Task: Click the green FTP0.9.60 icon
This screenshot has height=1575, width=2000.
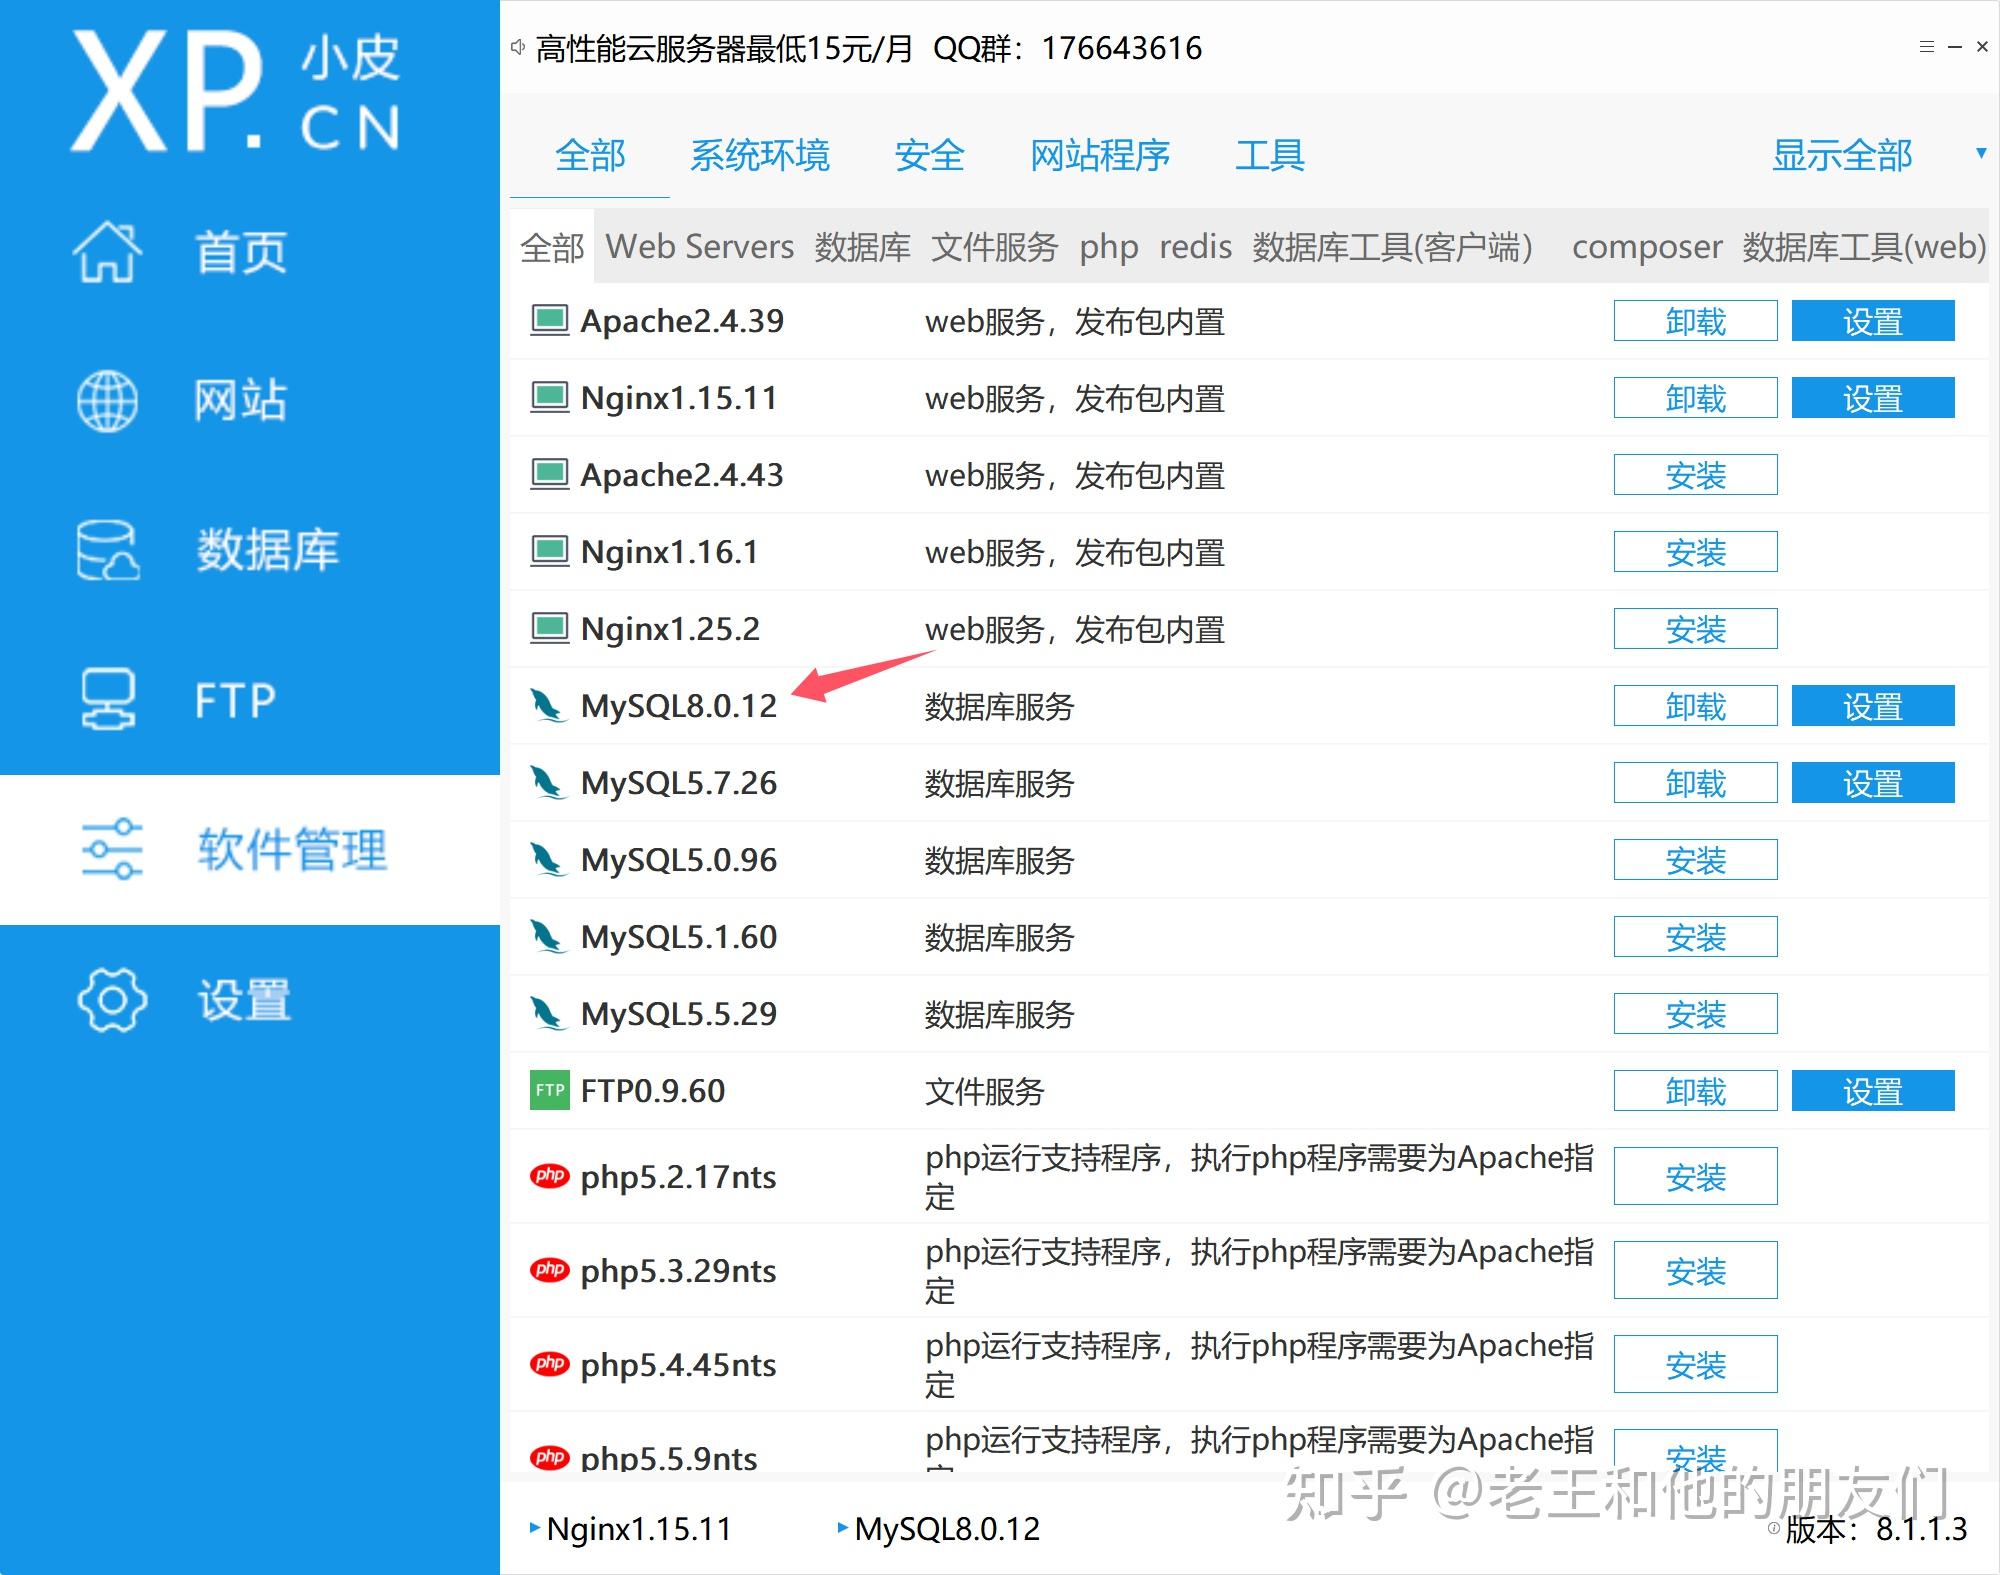Action: (x=548, y=1090)
